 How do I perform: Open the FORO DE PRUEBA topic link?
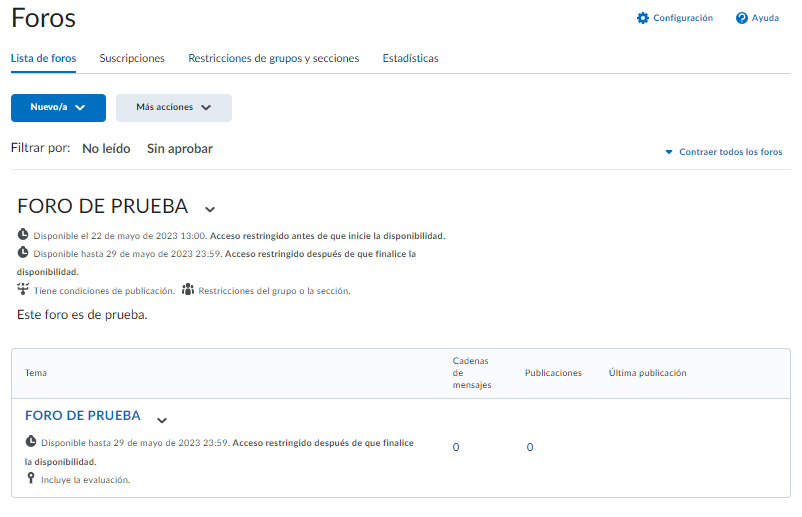coord(83,415)
